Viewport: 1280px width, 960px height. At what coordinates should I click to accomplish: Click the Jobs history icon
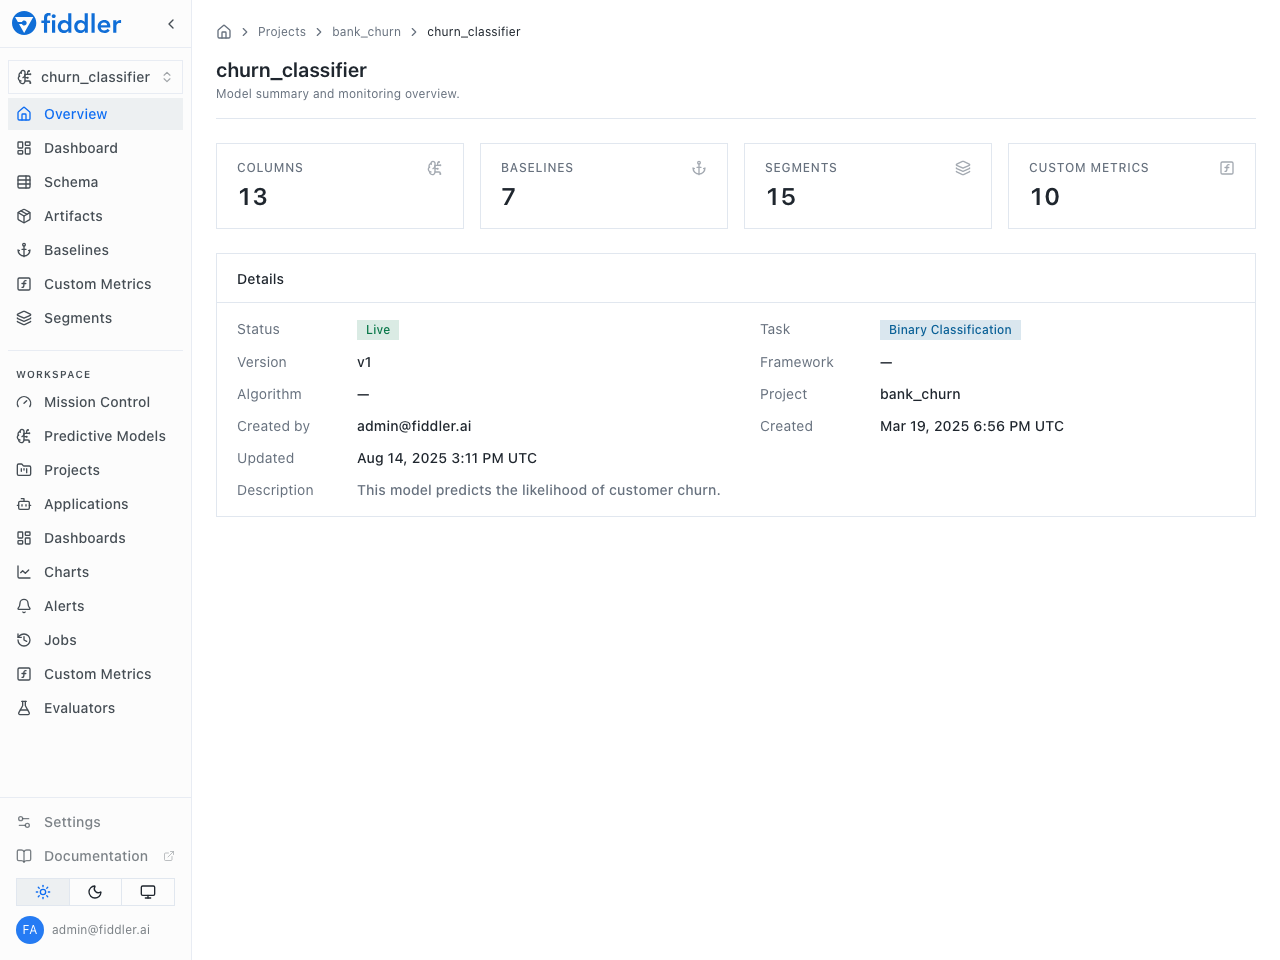coord(24,640)
